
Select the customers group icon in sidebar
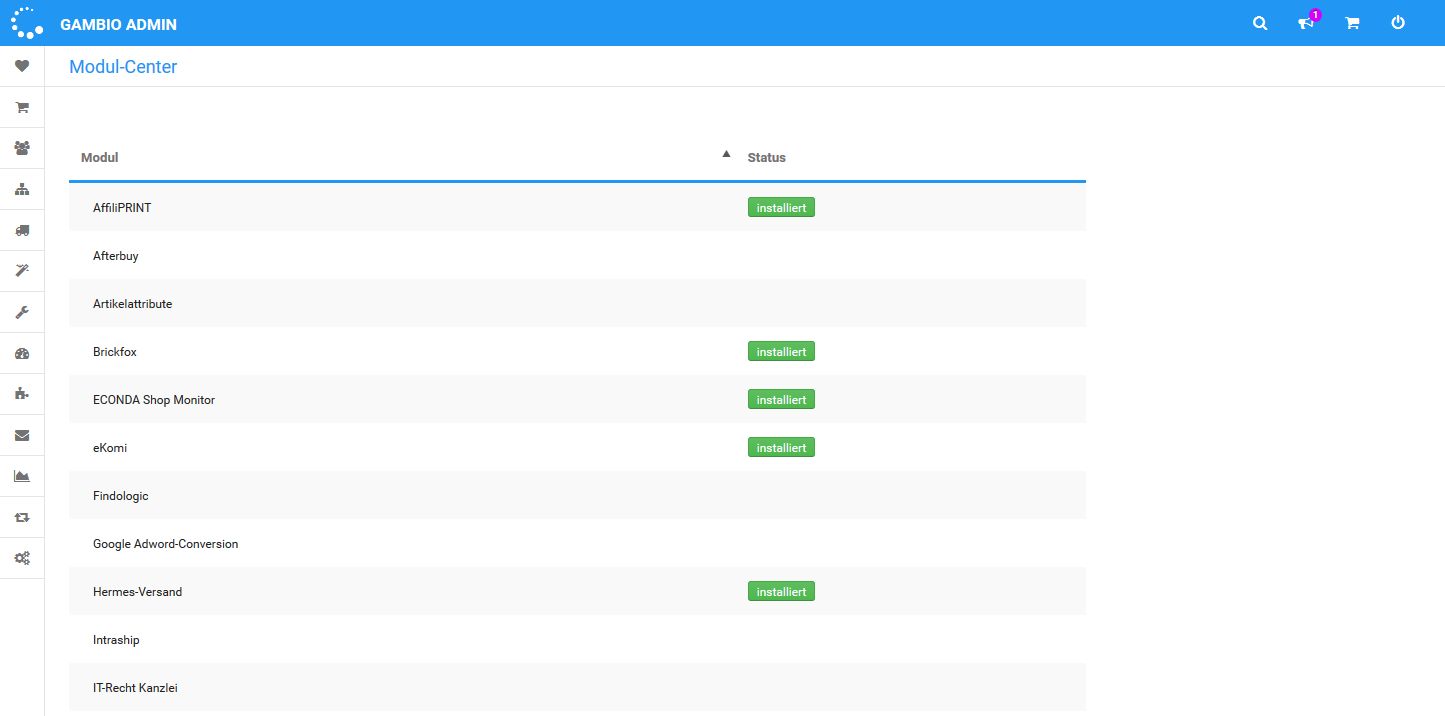click(x=22, y=147)
